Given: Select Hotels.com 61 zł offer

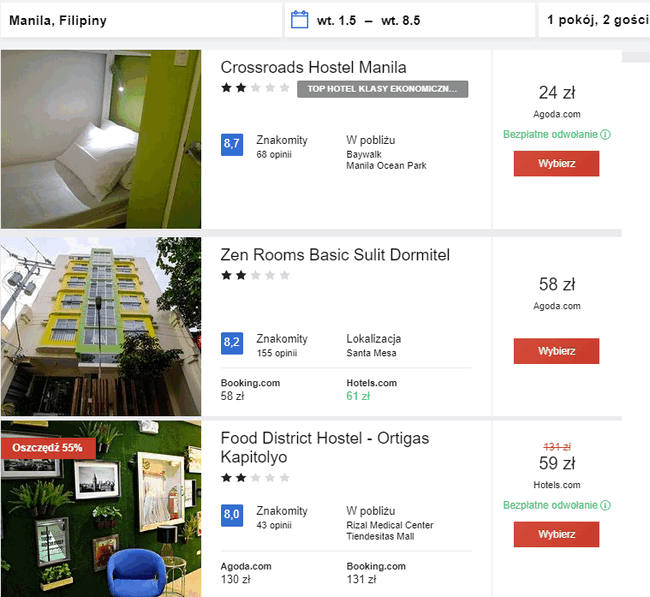Looking at the screenshot, I should point(371,390).
